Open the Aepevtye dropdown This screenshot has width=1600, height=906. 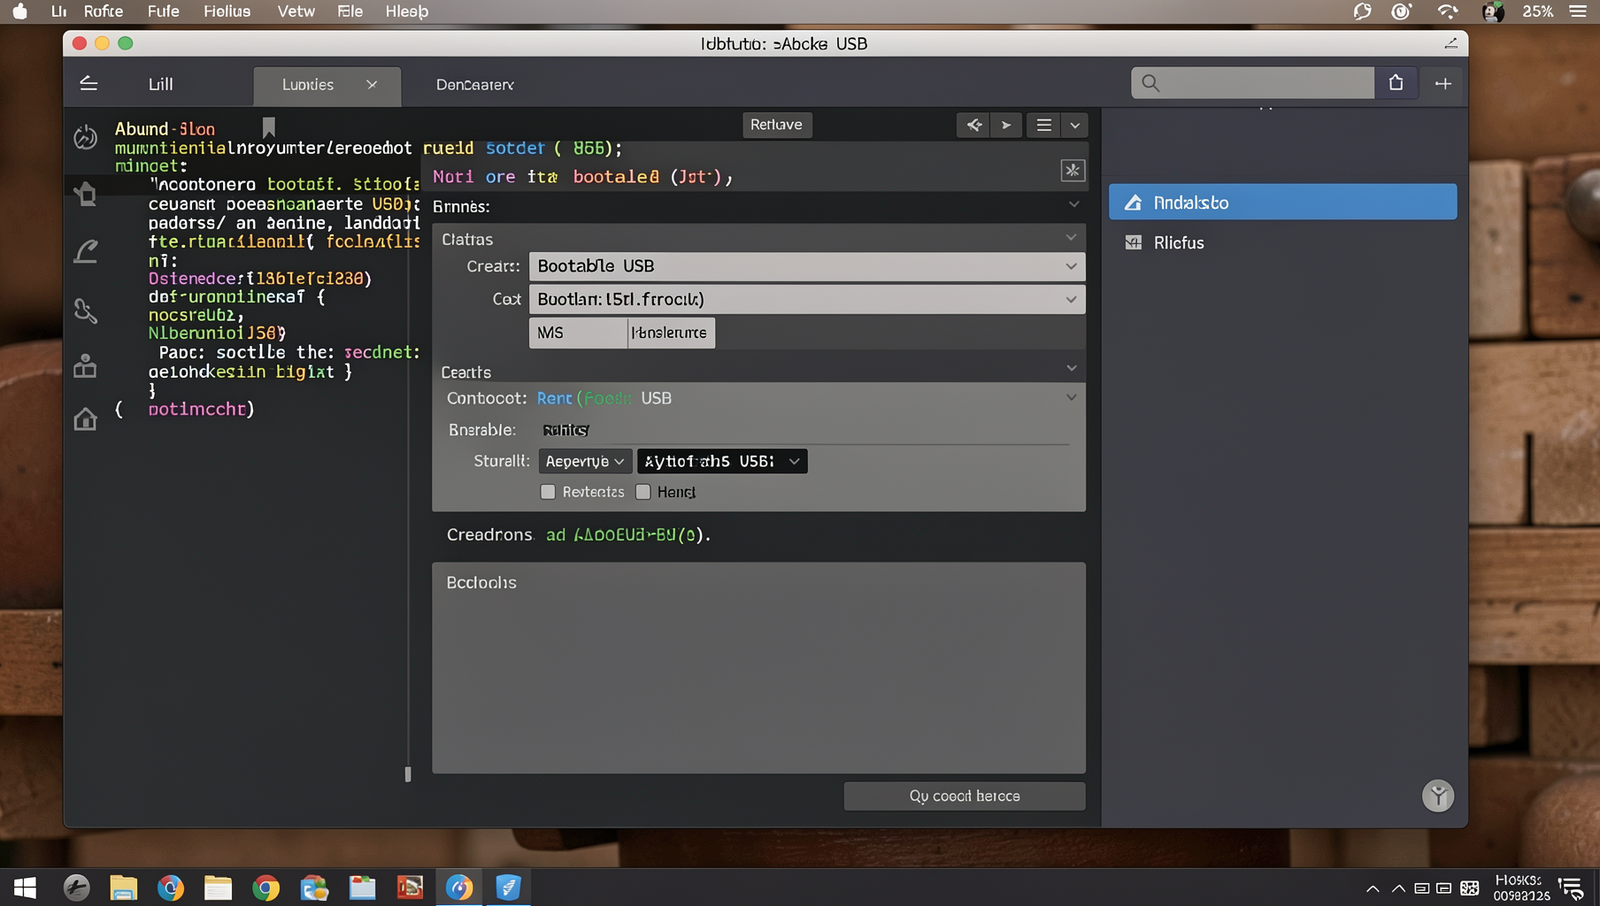pos(585,461)
